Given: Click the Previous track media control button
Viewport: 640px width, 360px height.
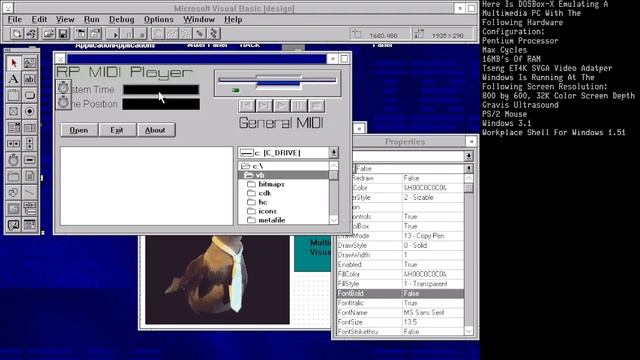Looking at the screenshot, I should [247, 106].
